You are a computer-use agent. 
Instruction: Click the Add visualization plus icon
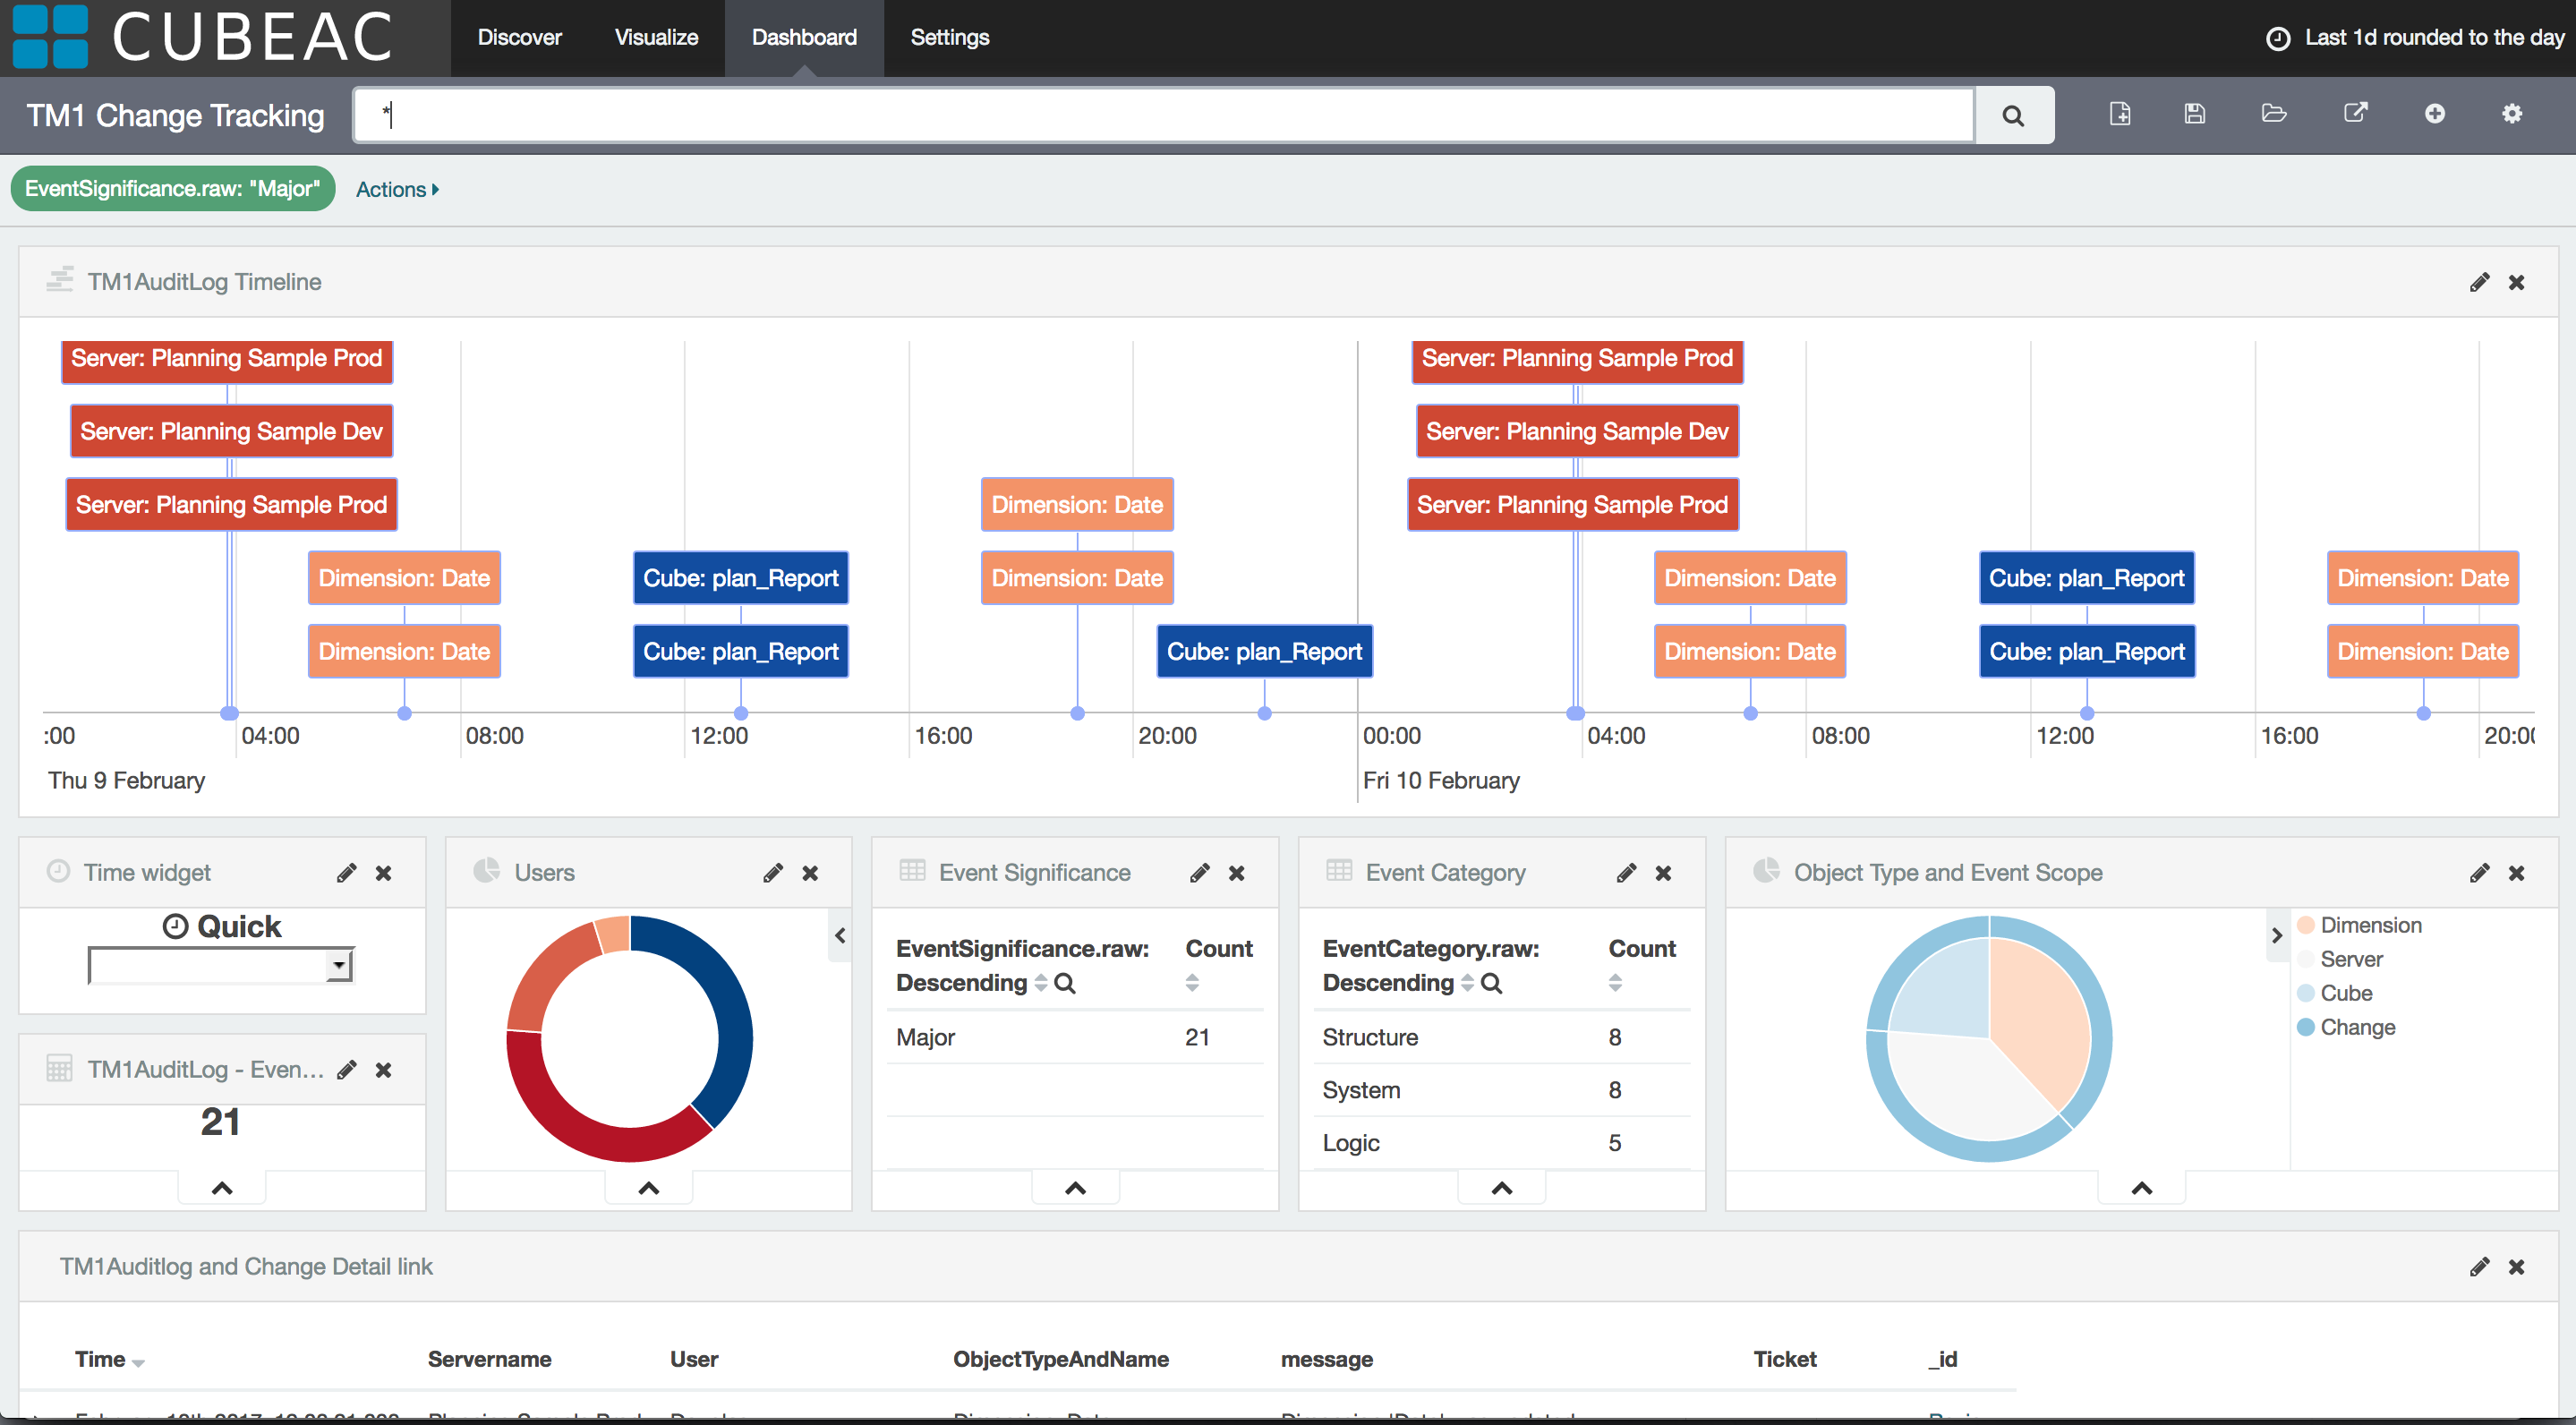(x=2435, y=114)
